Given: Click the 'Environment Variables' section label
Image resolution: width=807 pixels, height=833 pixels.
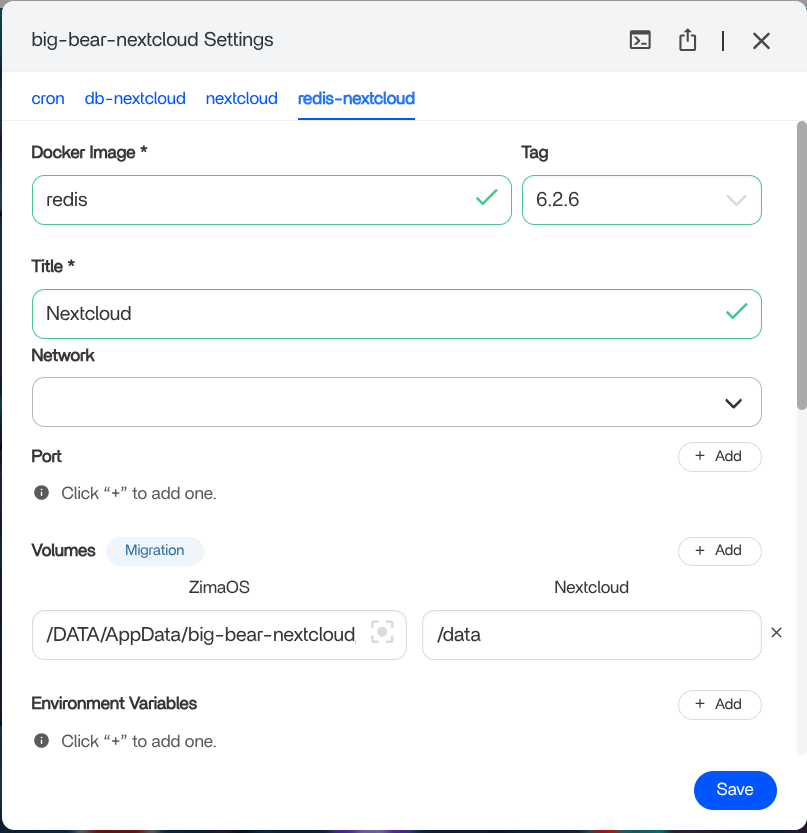Looking at the screenshot, I should pyautogui.click(x=114, y=703).
